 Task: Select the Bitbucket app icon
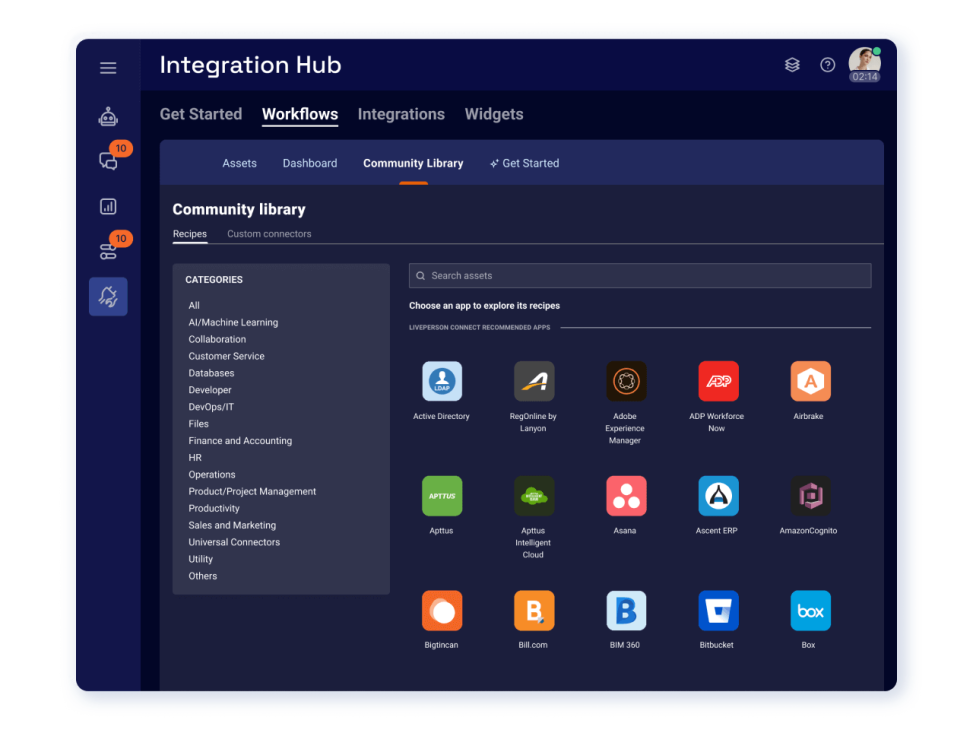718,611
